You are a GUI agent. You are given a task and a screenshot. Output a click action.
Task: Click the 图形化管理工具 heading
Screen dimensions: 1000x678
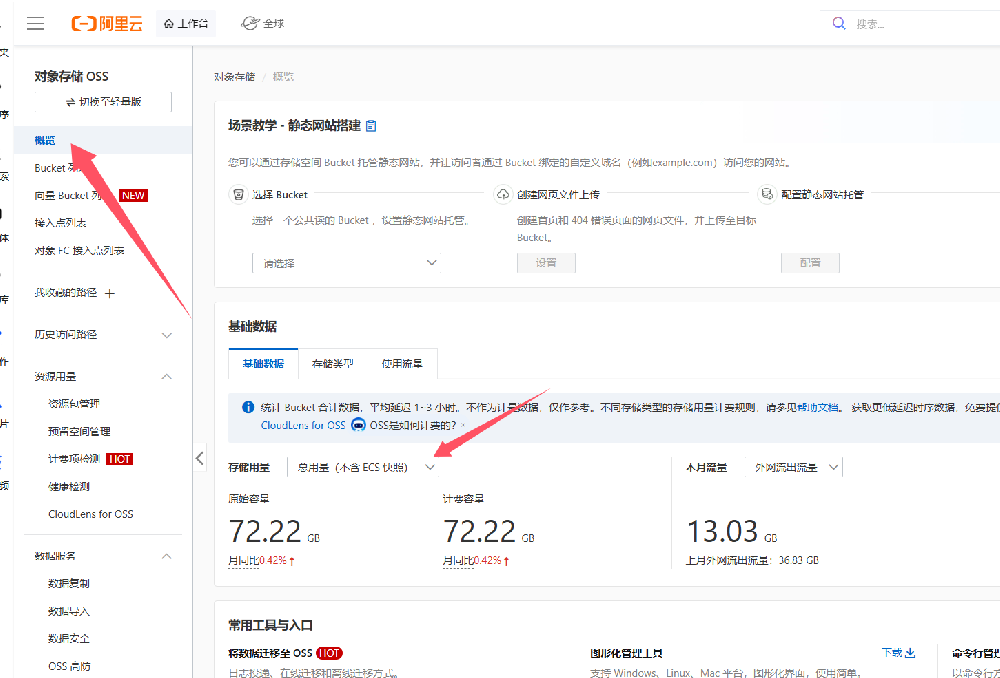point(627,653)
